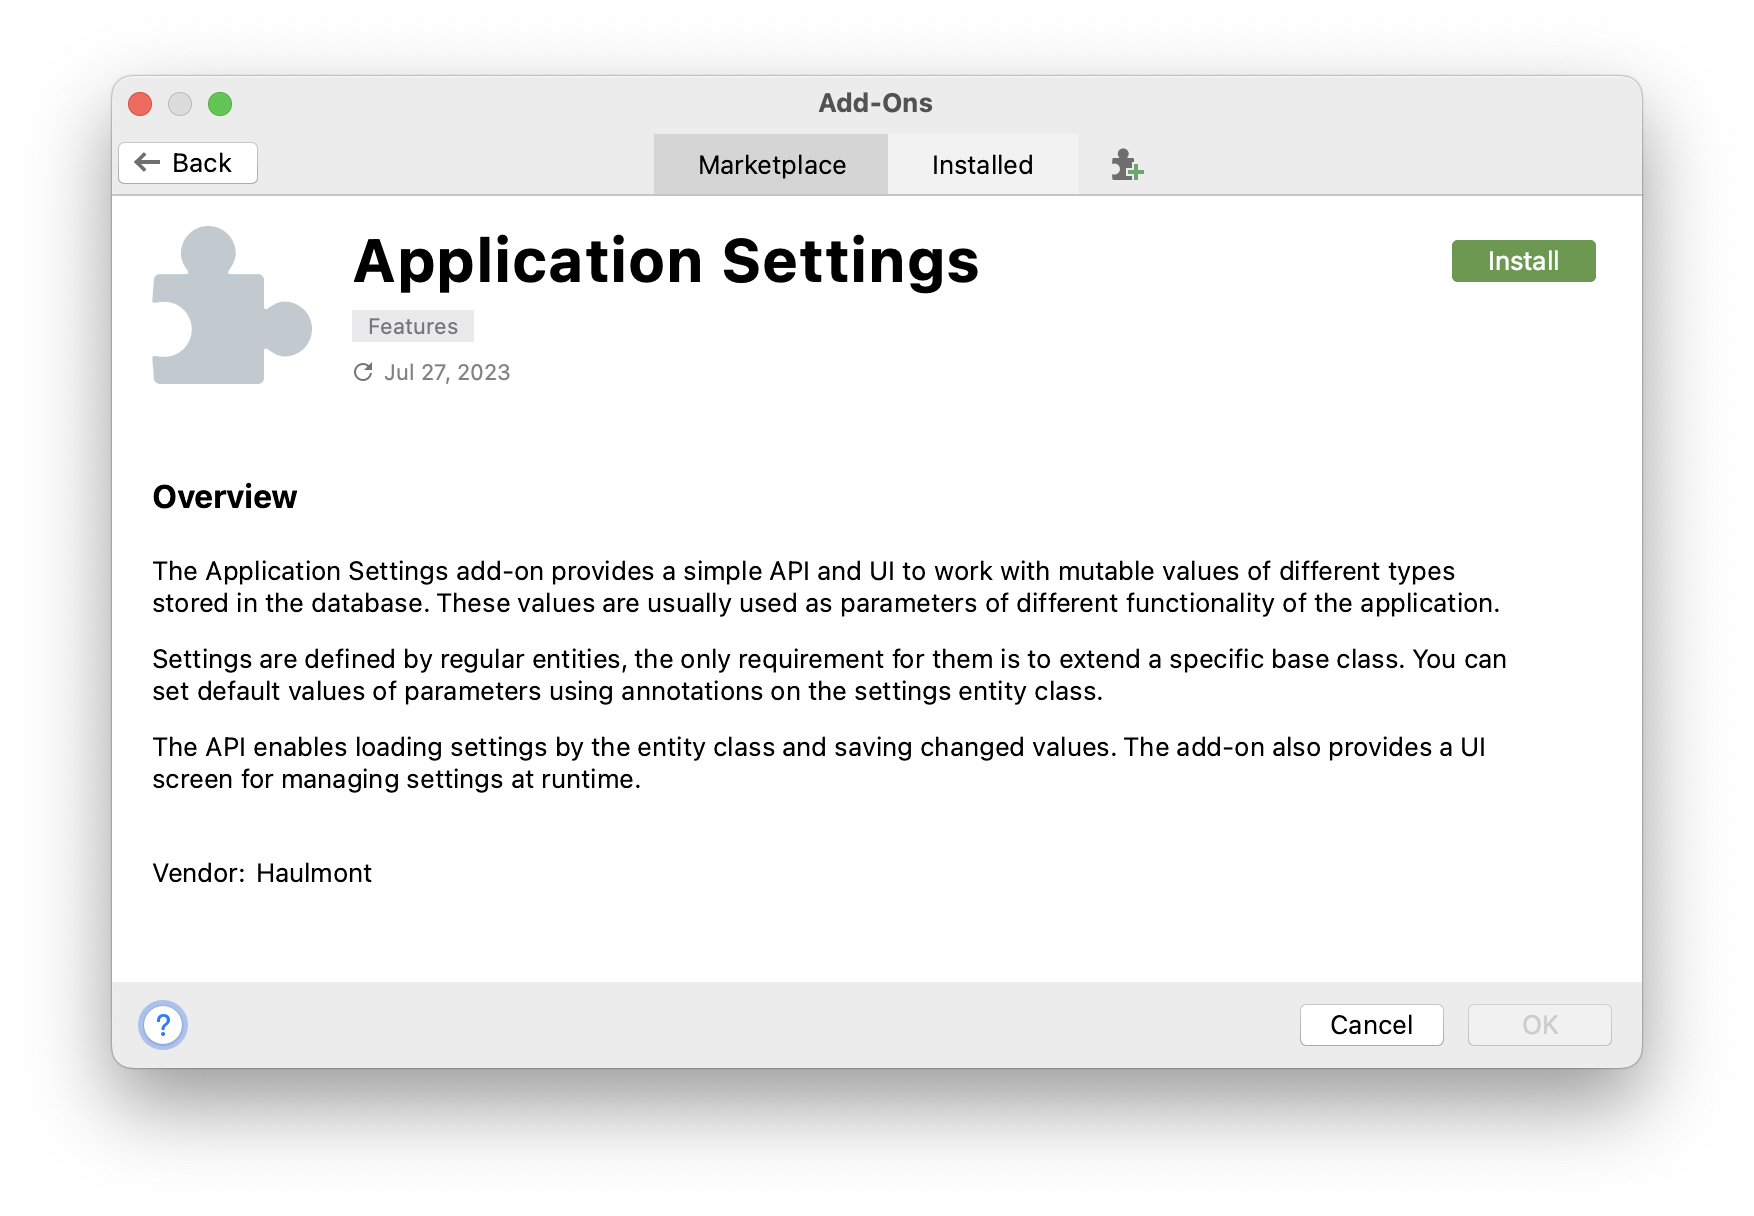Click the install add-on manually puzzle icon
The width and height of the screenshot is (1754, 1216).
click(1127, 165)
